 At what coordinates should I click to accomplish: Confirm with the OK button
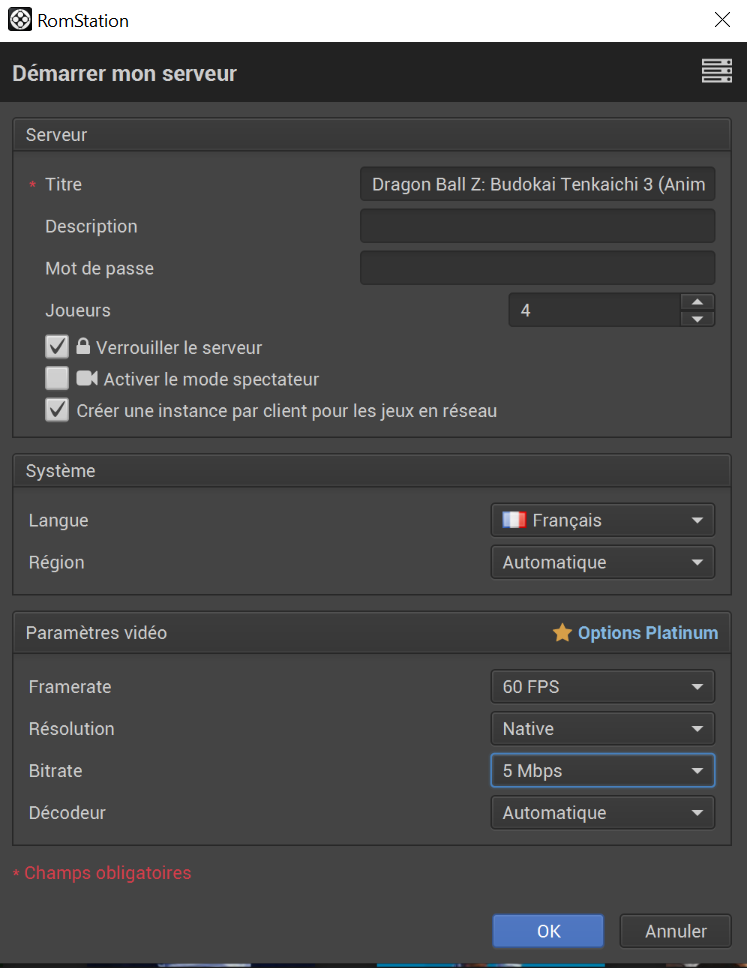tap(548, 931)
